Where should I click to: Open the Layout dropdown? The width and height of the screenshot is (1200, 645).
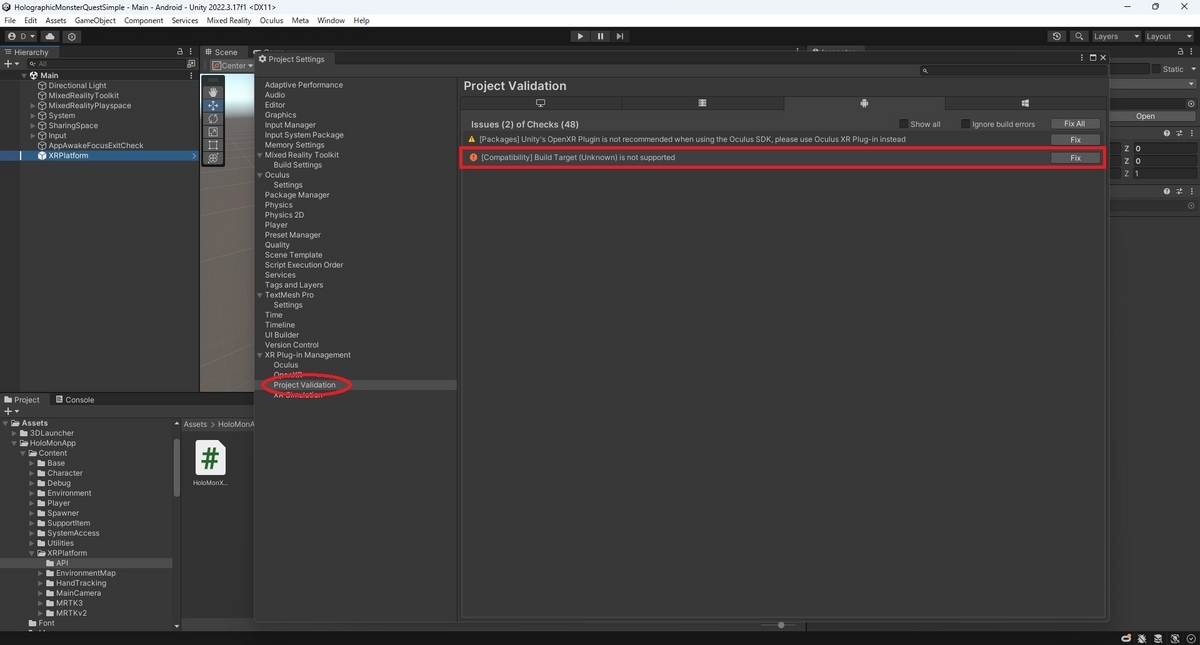tap(1169, 36)
